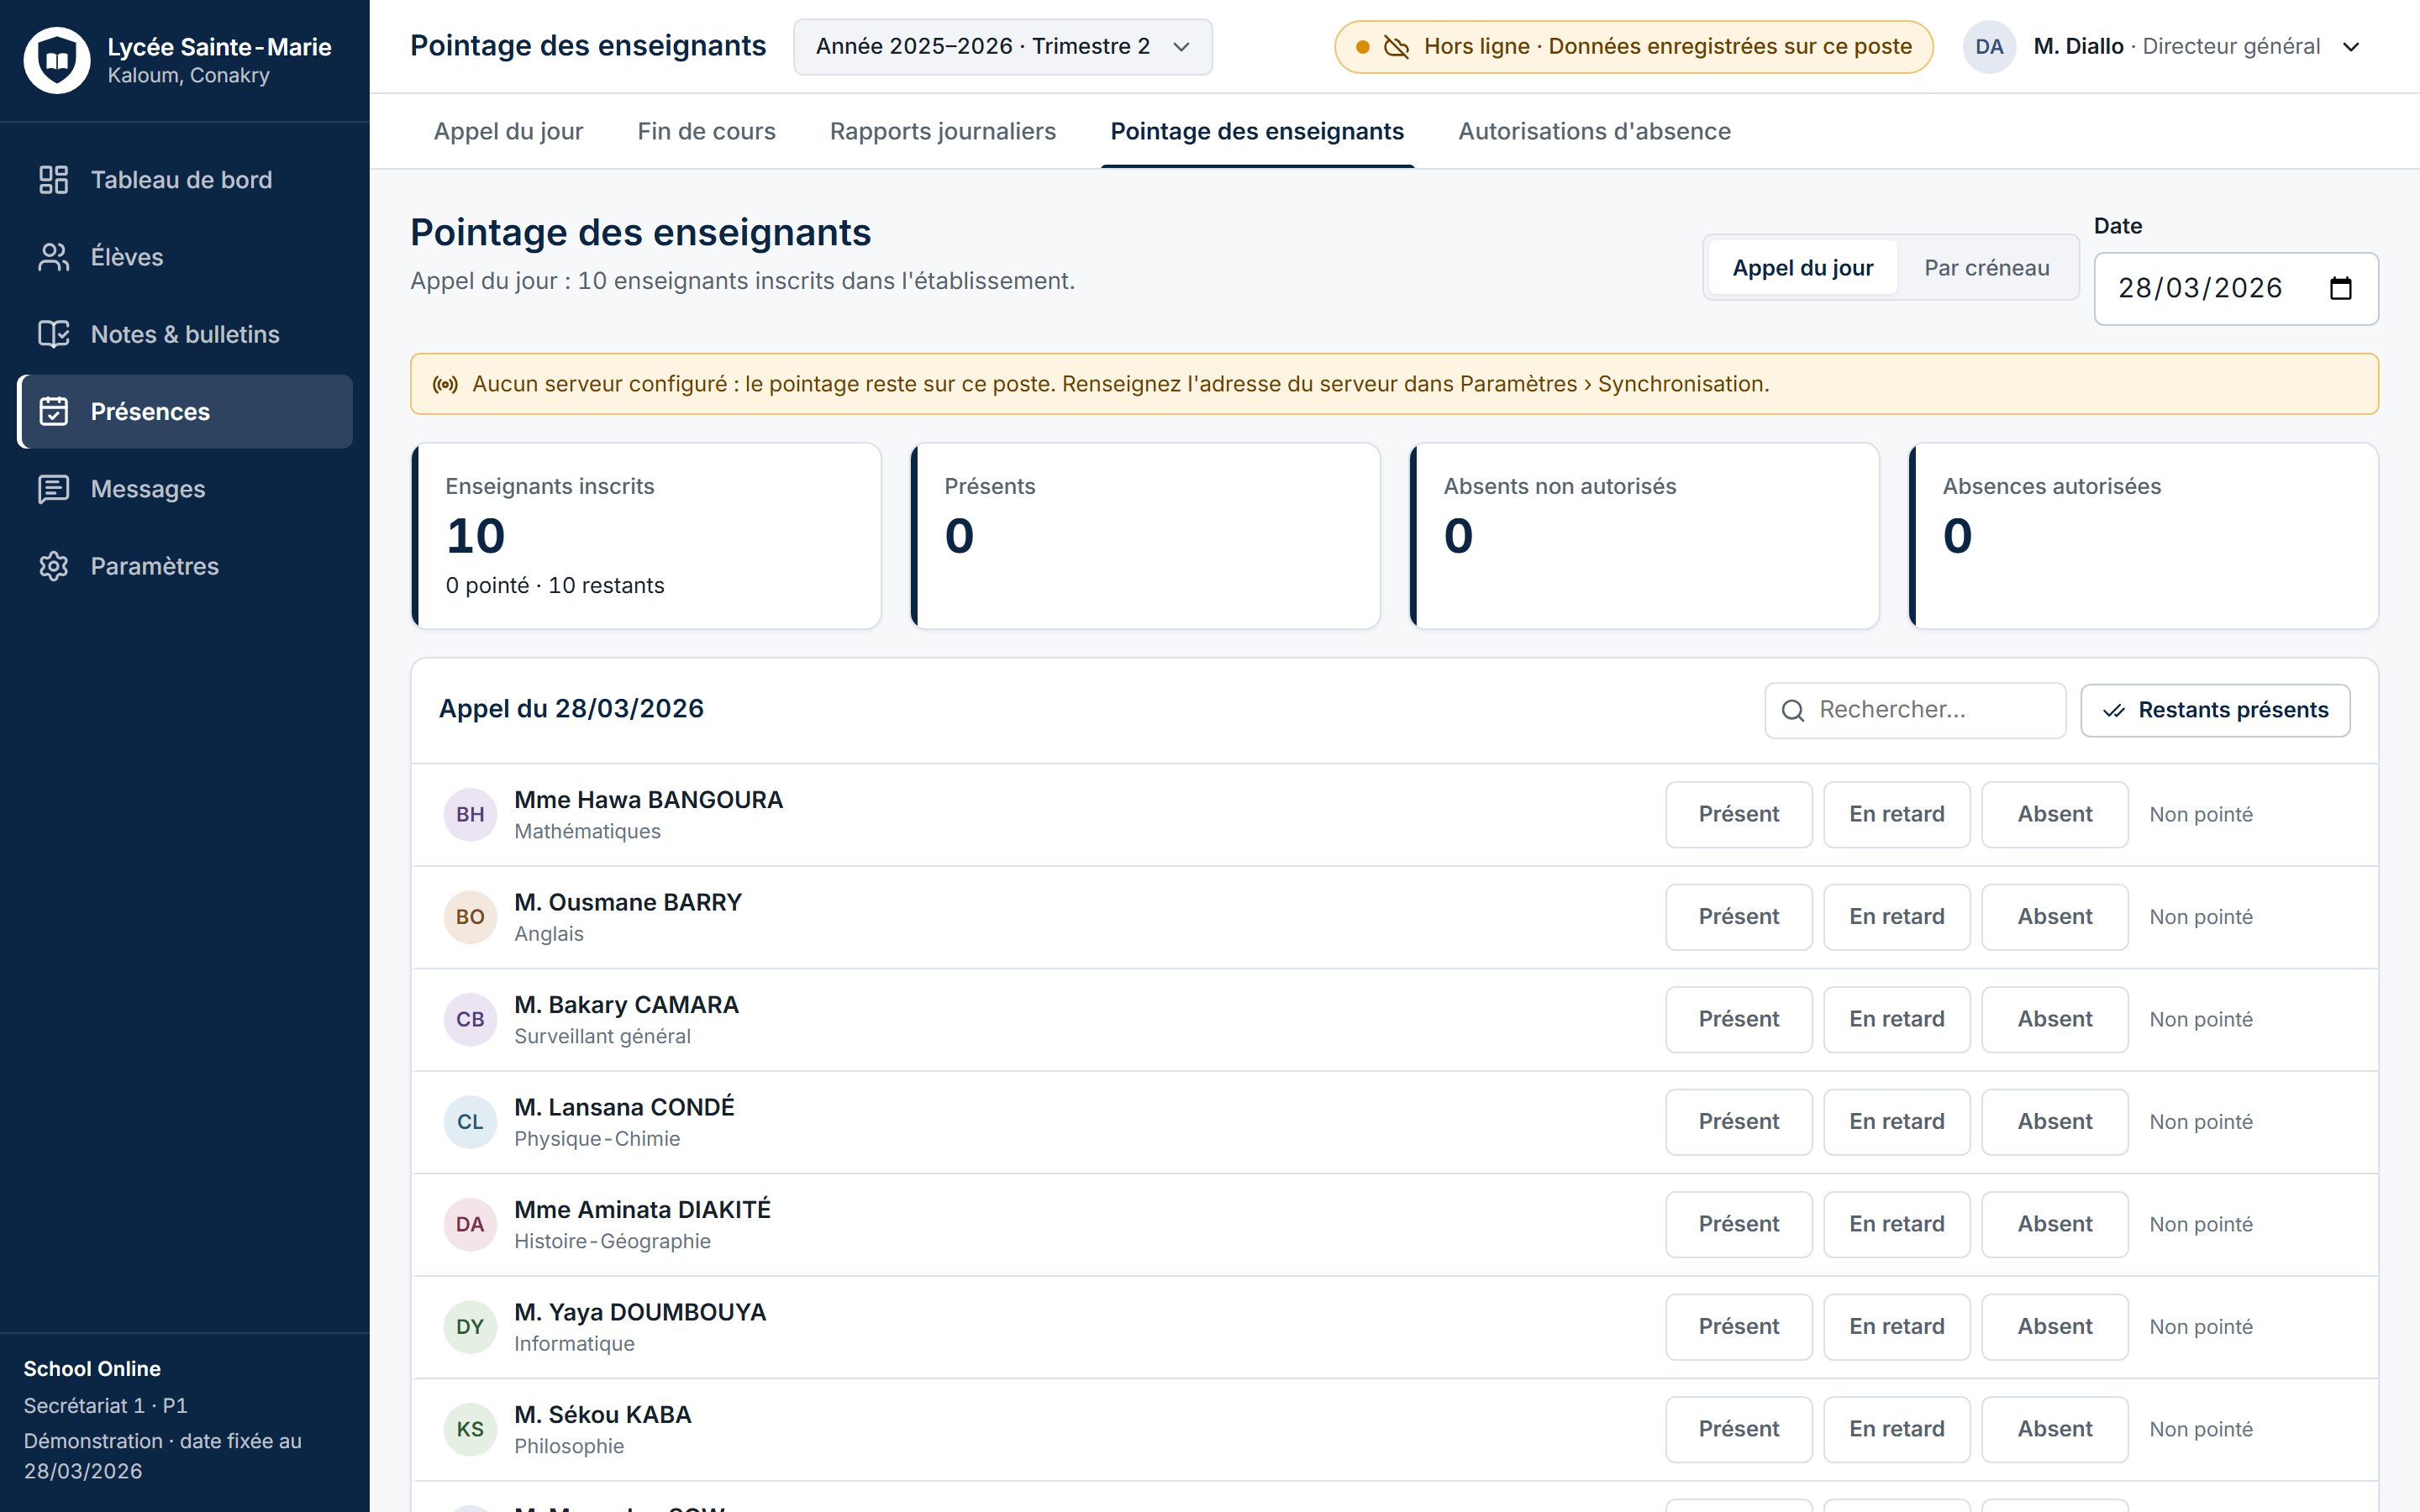Open the Paramètres gear icon
The width and height of the screenshot is (2420, 1512).
click(53, 566)
